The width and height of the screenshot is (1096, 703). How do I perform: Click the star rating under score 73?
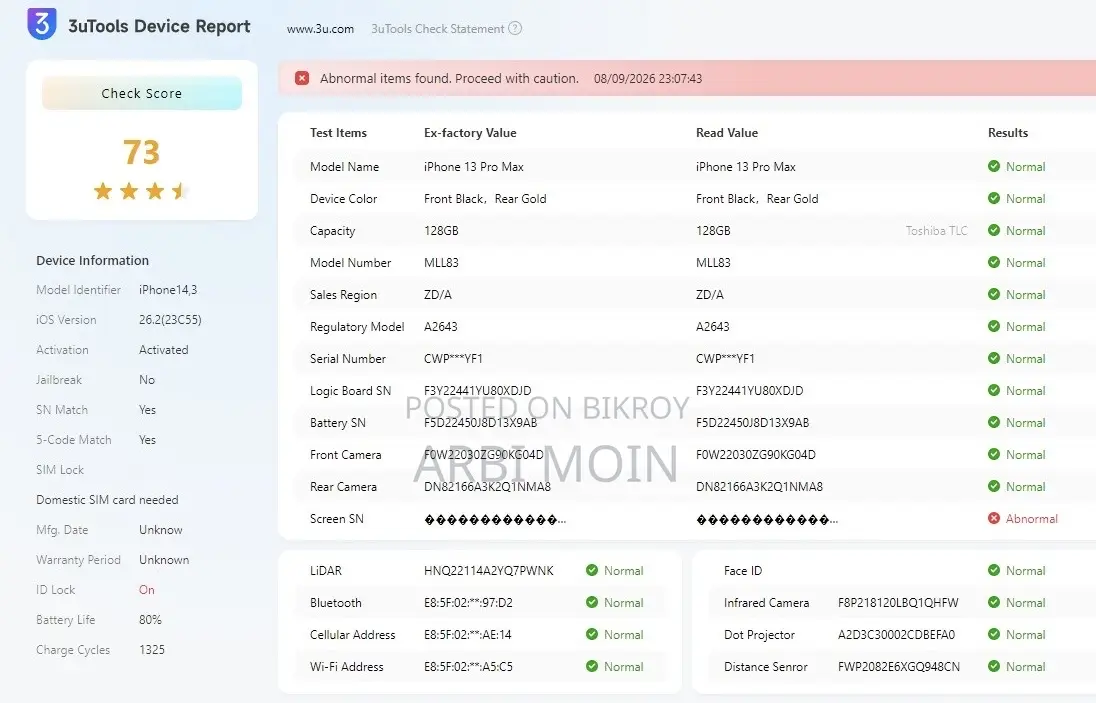141,191
